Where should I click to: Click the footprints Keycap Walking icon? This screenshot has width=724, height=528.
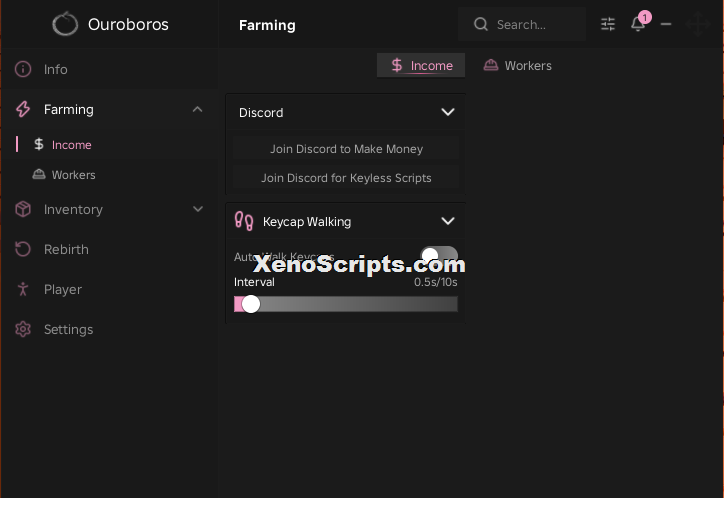coord(244,221)
